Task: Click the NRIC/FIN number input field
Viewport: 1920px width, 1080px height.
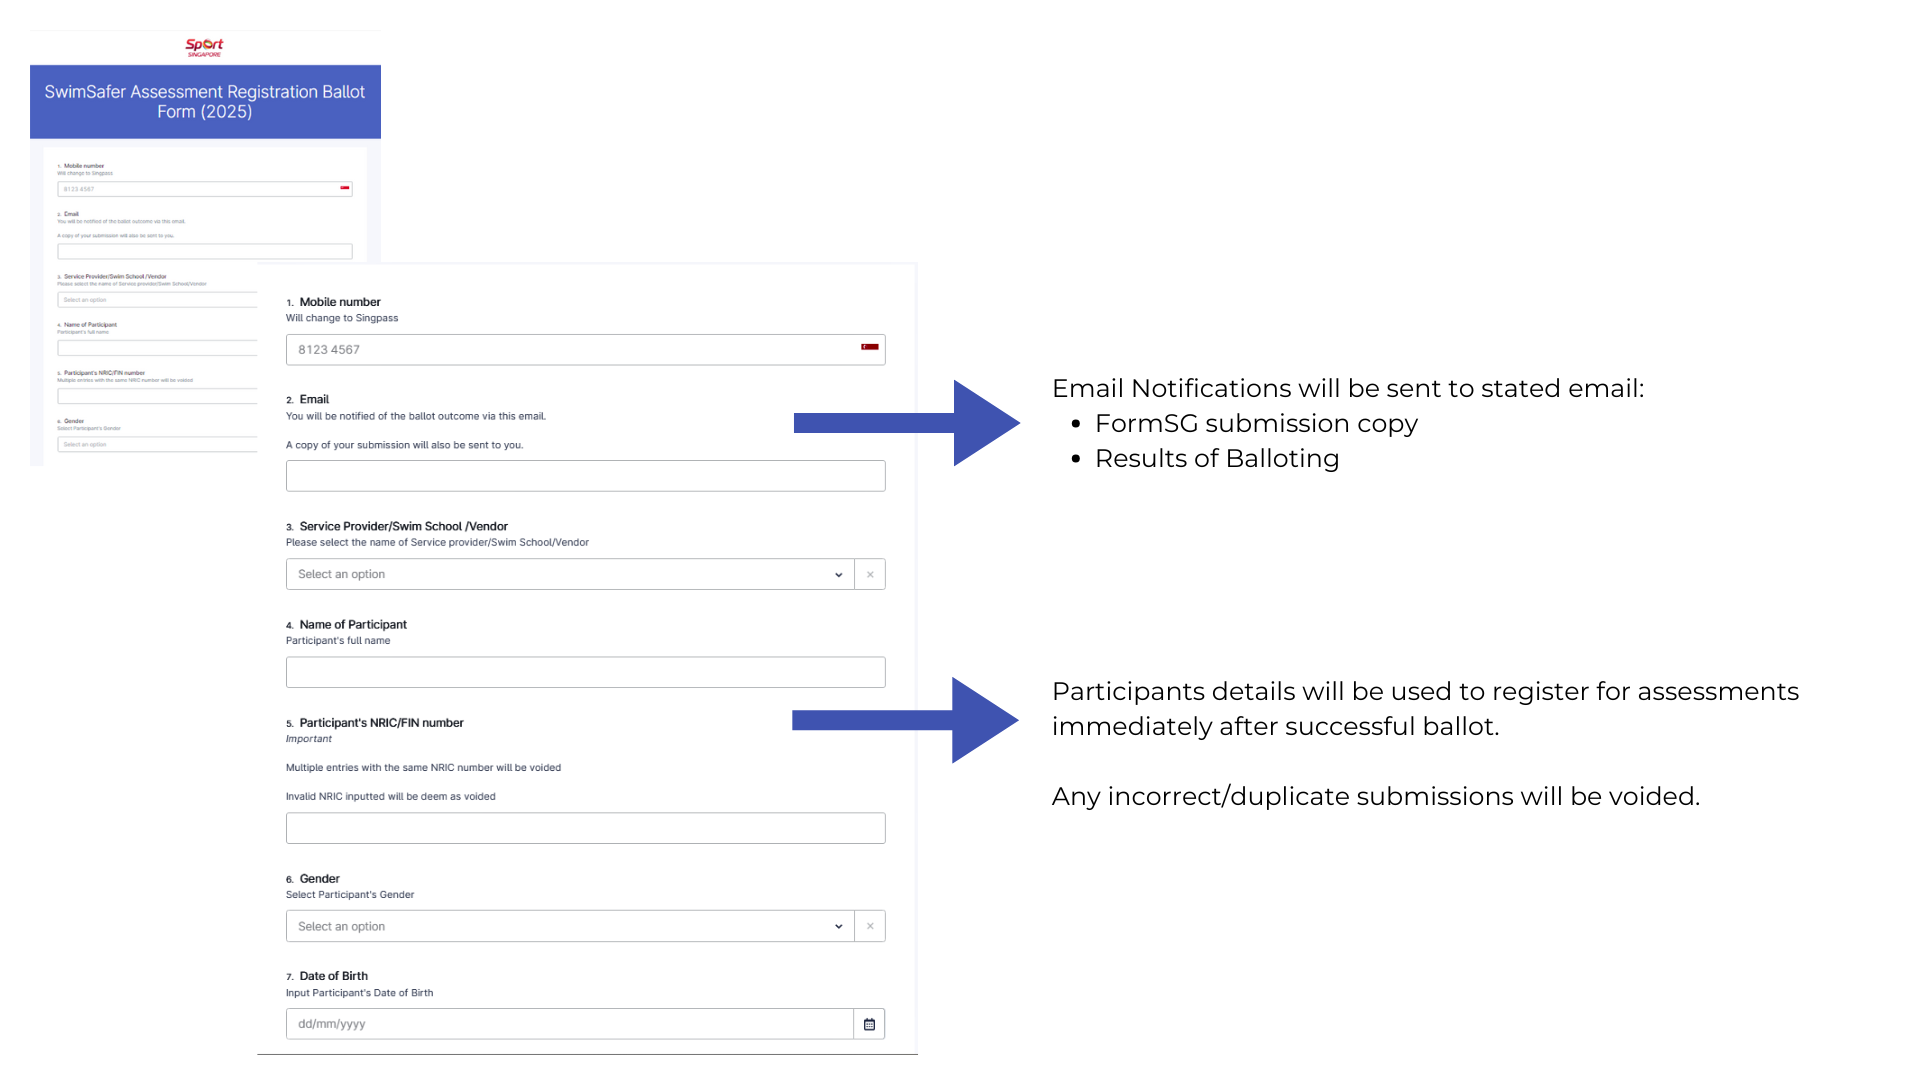Action: tap(585, 827)
